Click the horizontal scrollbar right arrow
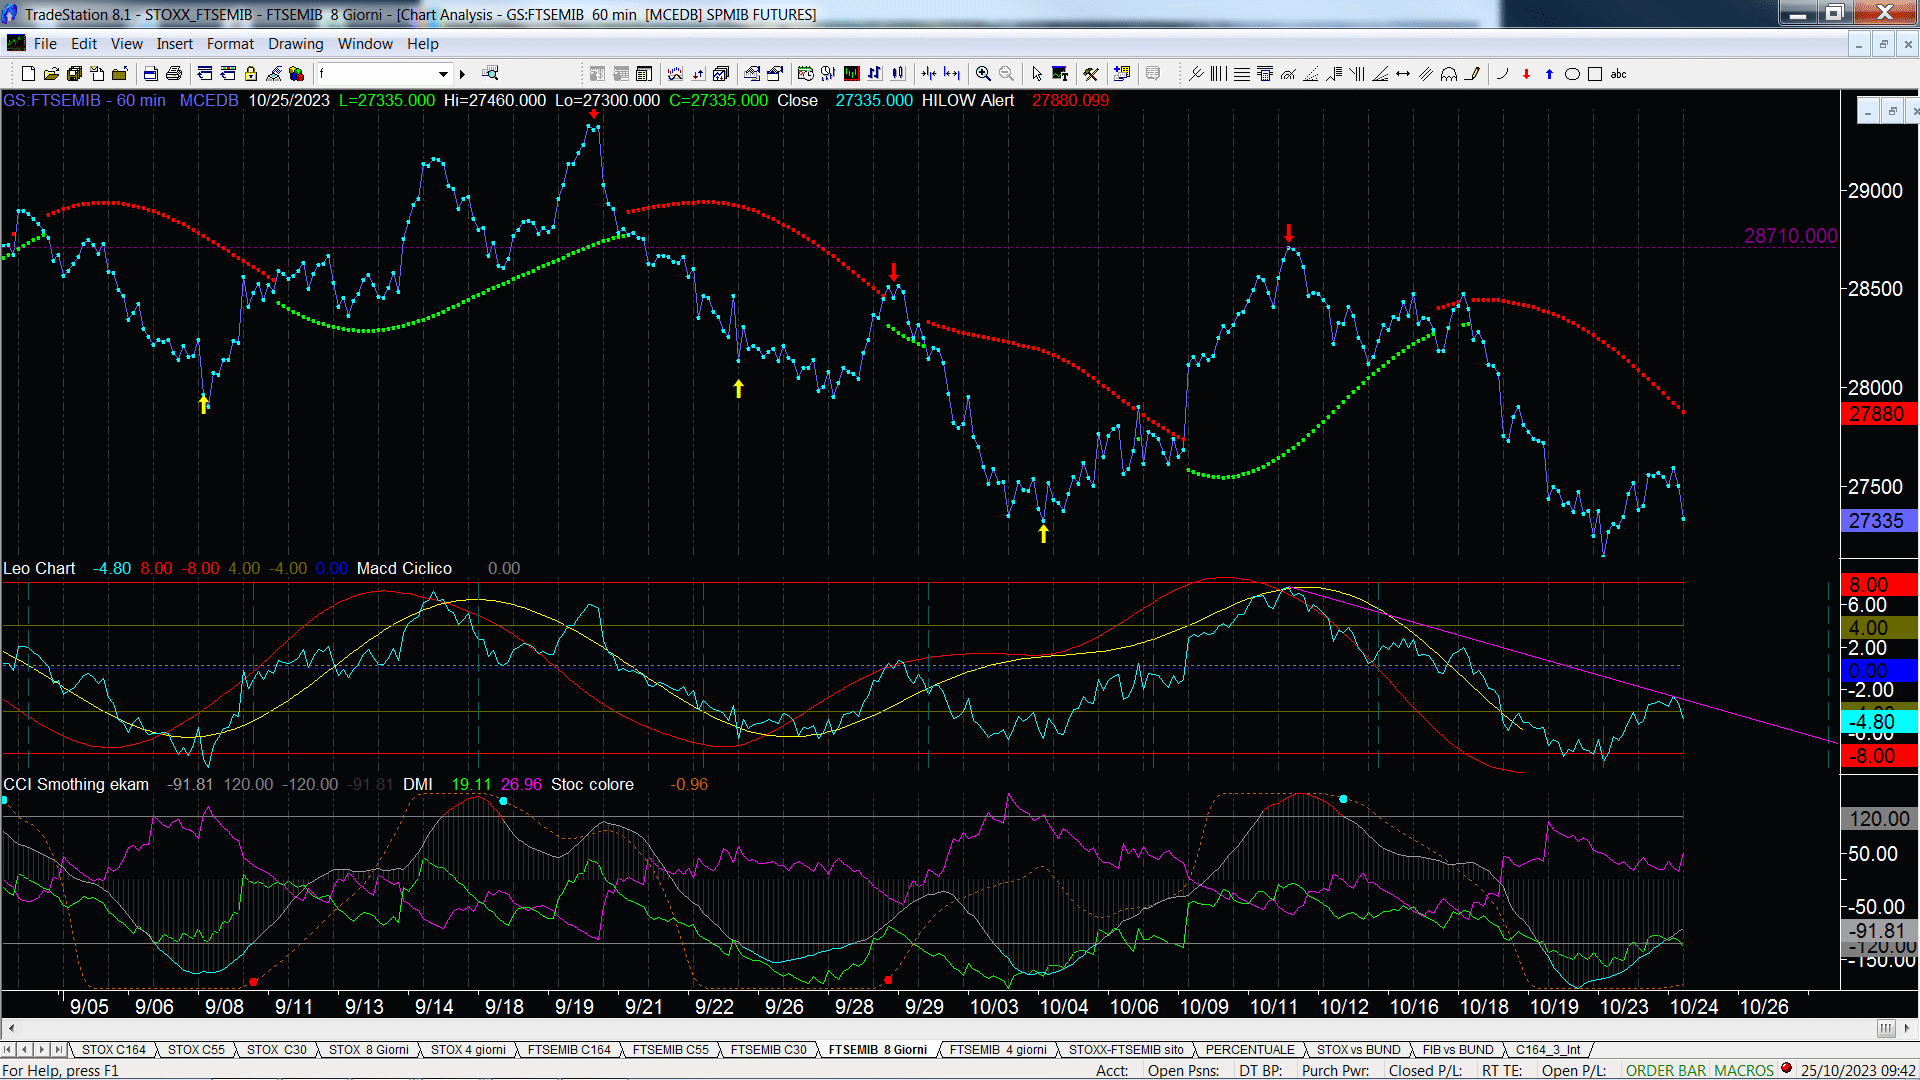 (x=1908, y=1029)
